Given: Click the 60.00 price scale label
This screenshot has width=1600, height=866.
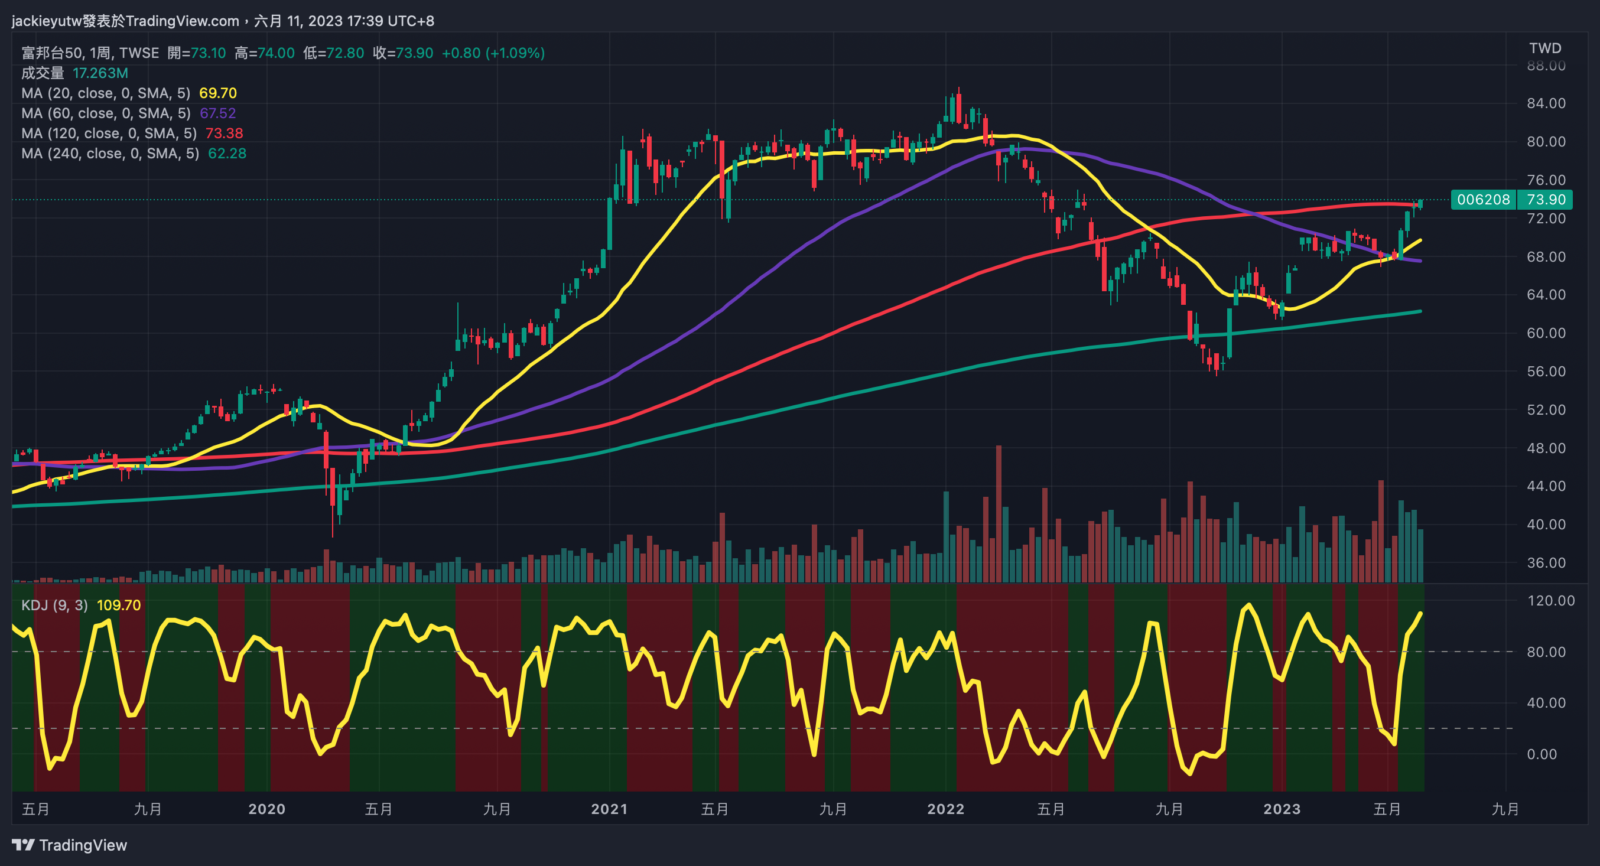Looking at the screenshot, I should click(1546, 333).
